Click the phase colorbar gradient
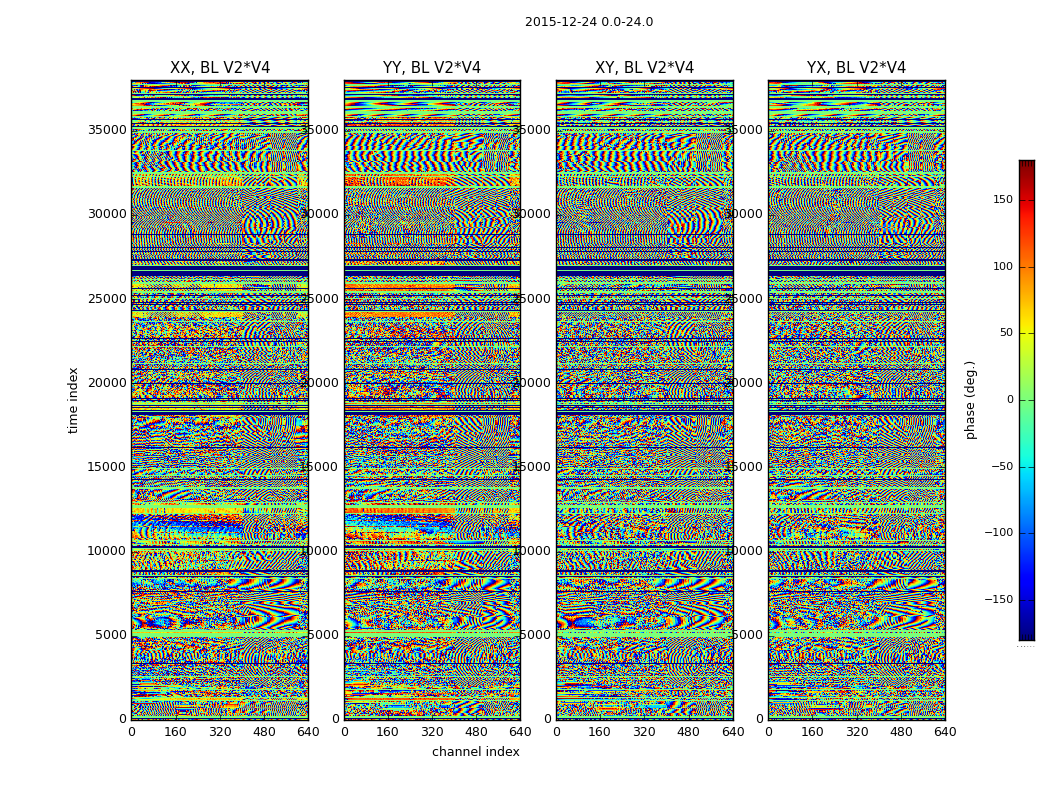The height and width of the screenshot is (800, 1050). click(x=1026, y=400)
